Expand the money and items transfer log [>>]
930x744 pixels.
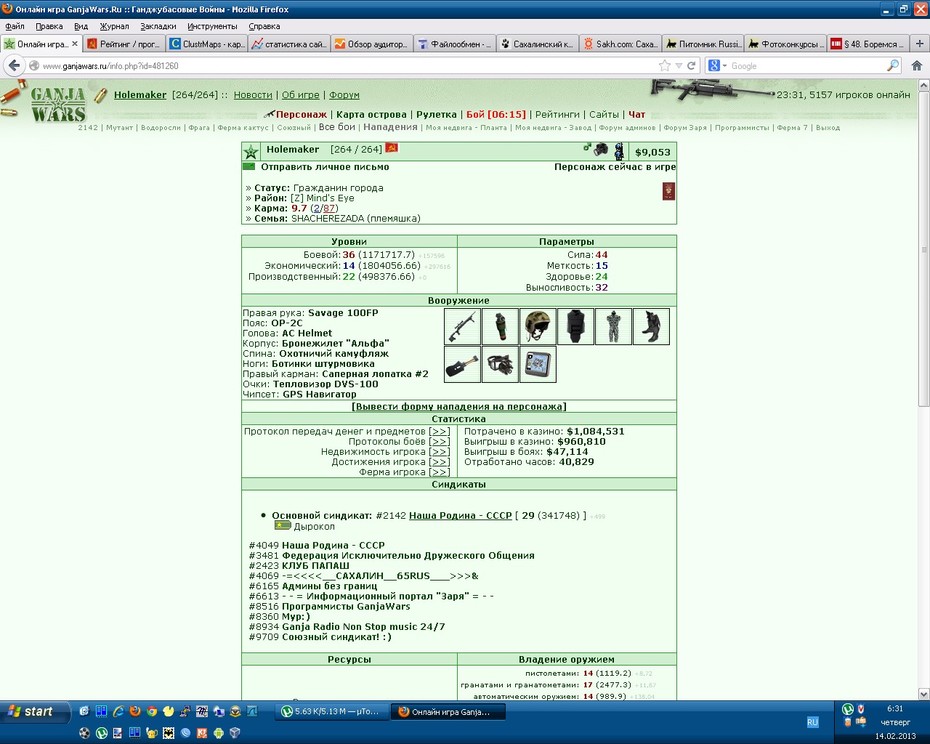point(439,431)
